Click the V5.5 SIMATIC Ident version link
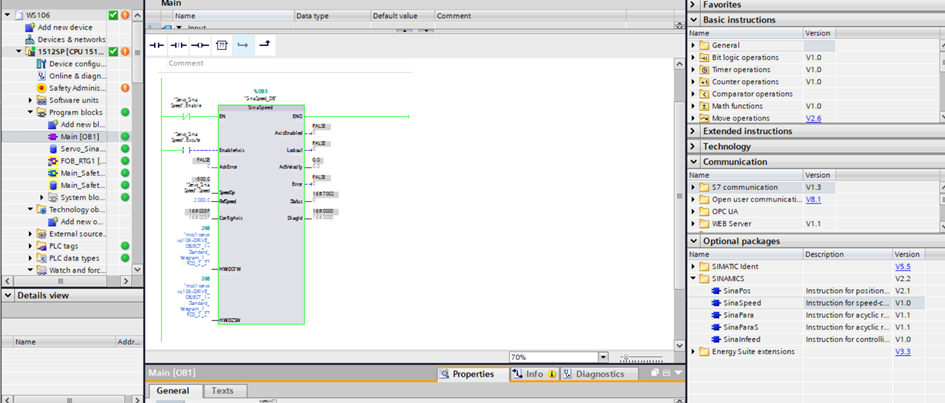Viewport: 945px width, 403px height. [x=902, y=266]
